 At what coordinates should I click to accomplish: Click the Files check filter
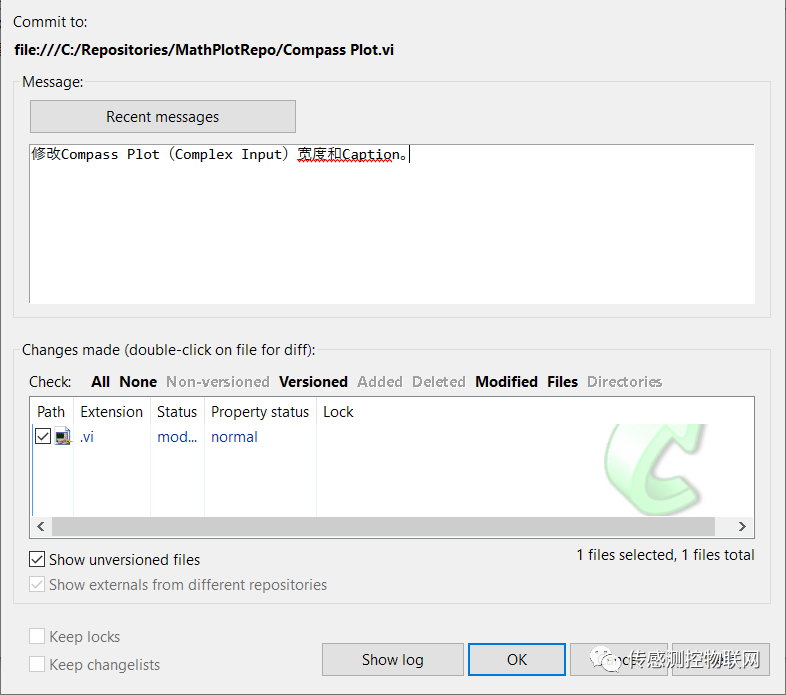click(562, 382)
